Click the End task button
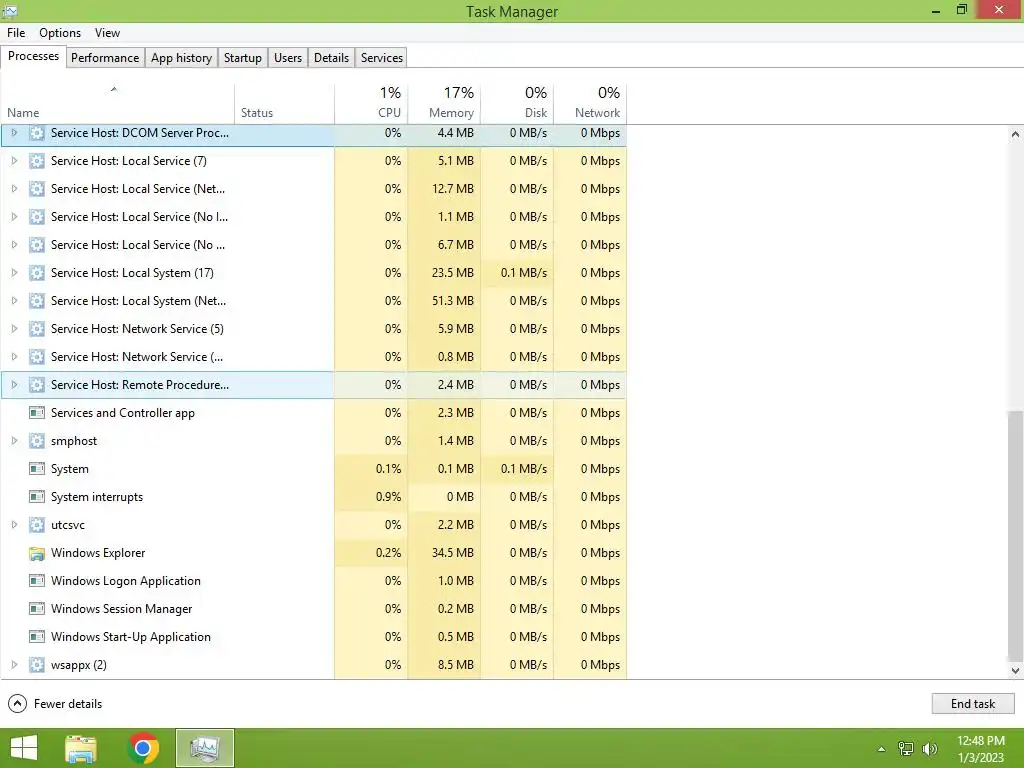 click(x=973, y=704)
